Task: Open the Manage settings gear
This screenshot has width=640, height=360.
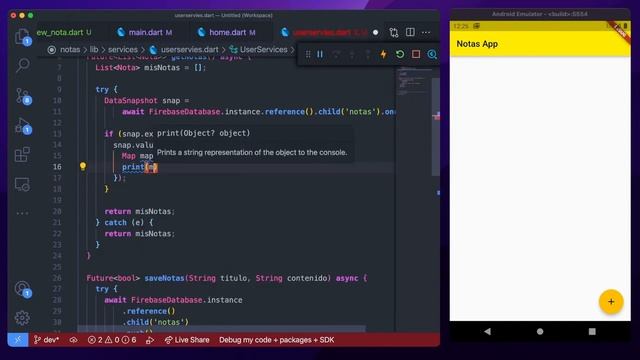Action: tap(22, 318)
